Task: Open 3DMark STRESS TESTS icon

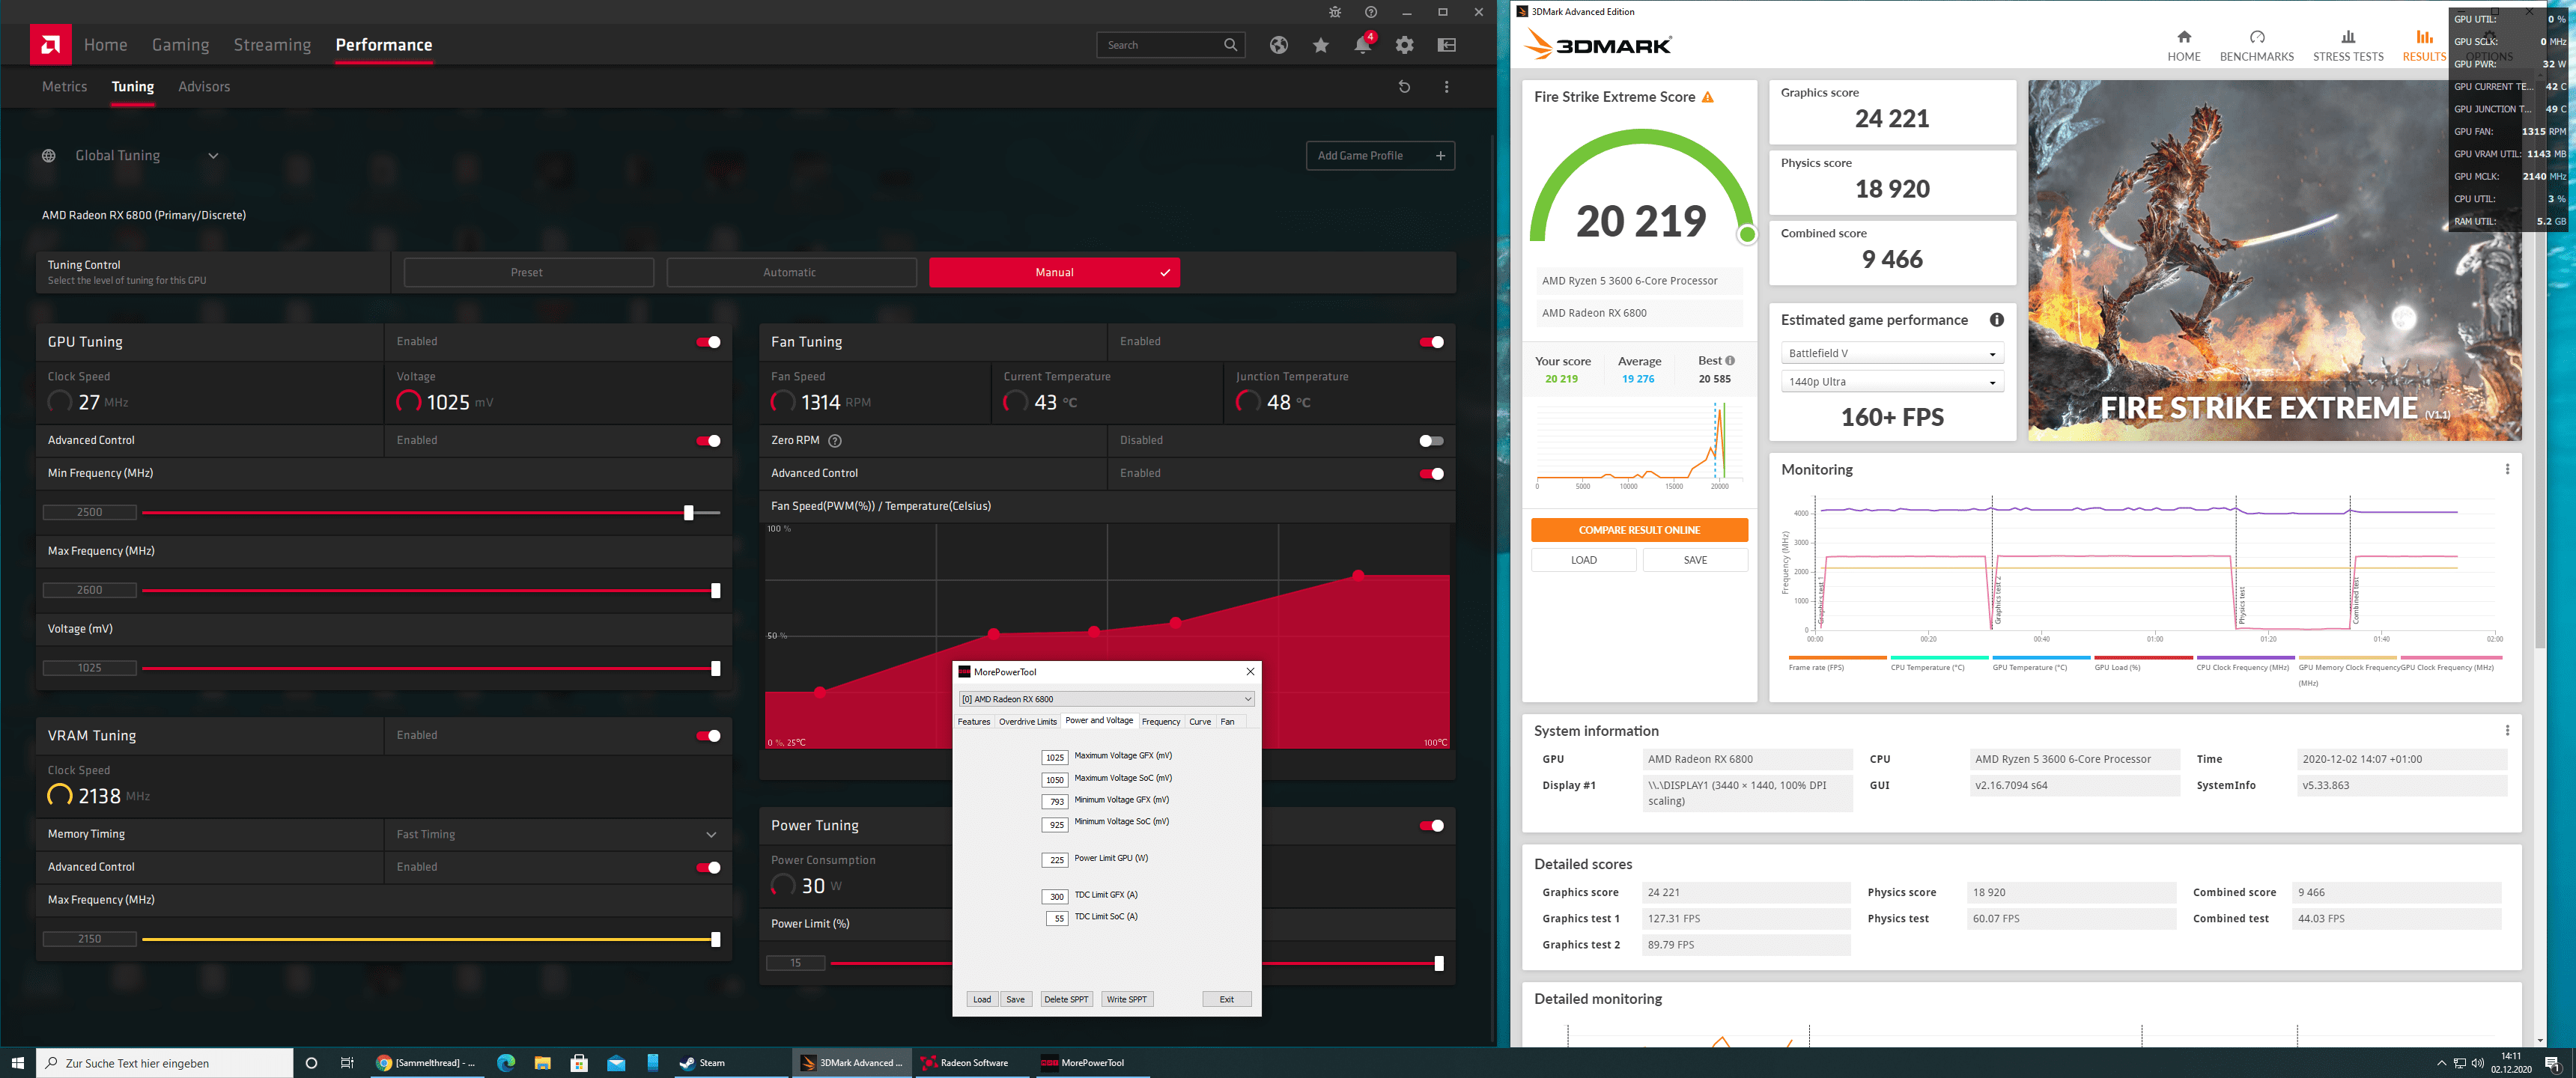Action: click(2347, 37)
